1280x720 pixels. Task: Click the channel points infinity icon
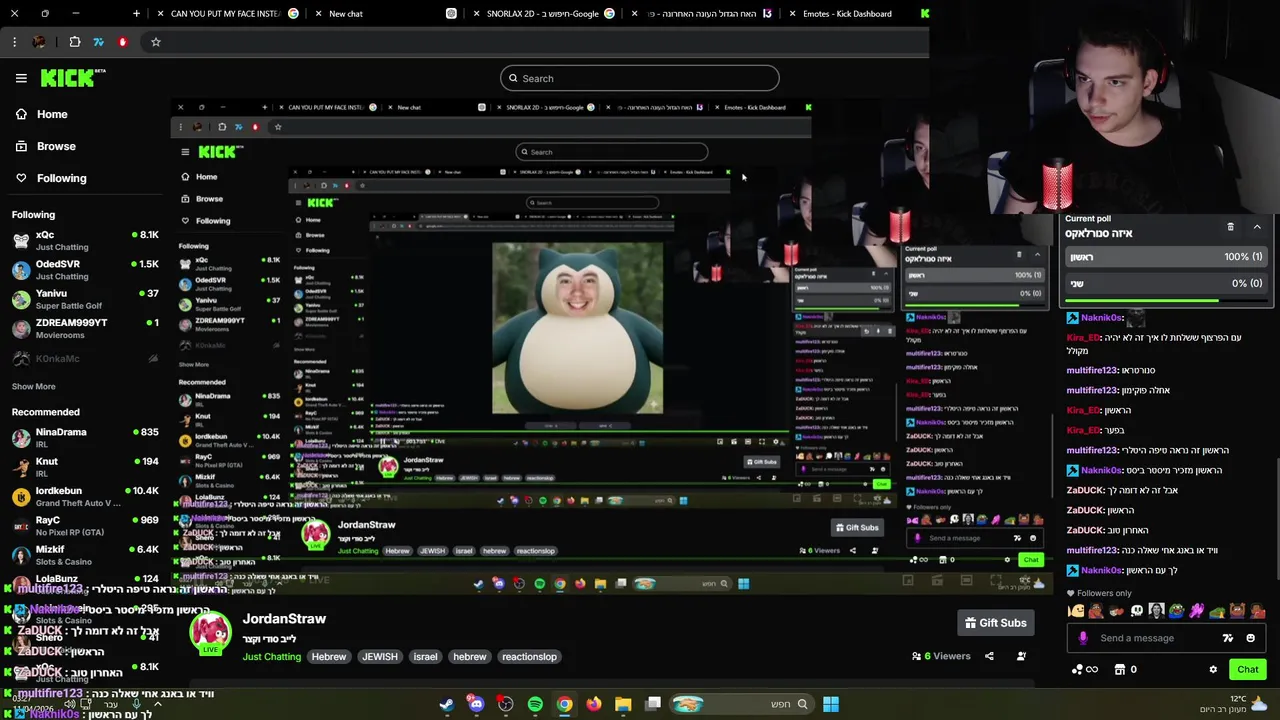tap(1085, 670)
